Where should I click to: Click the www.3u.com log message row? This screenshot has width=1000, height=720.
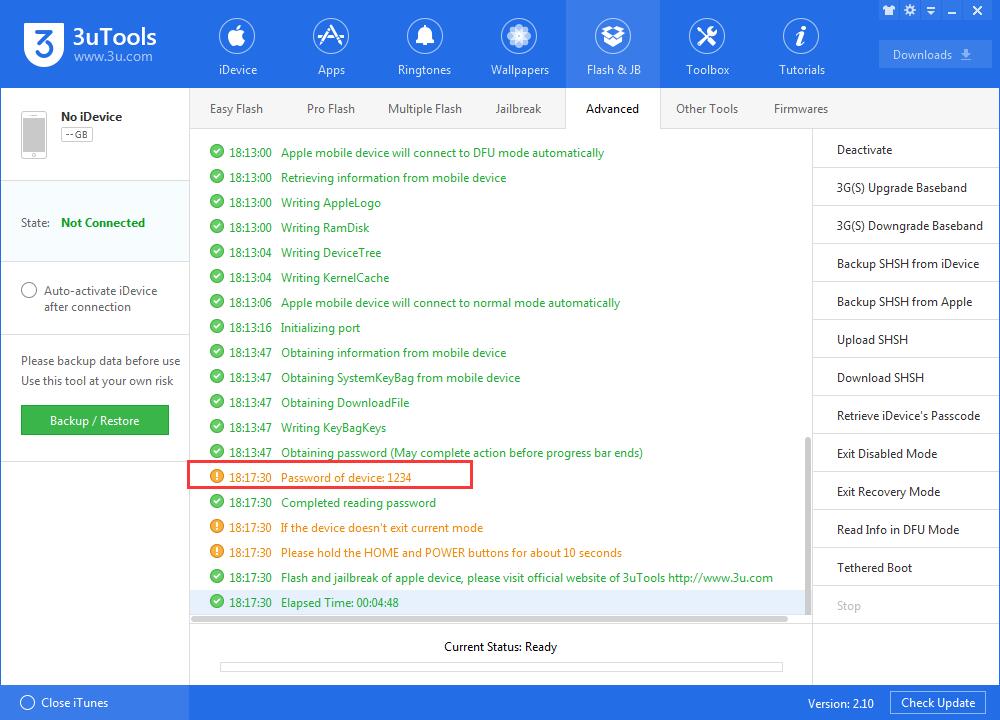coord(497,577)
